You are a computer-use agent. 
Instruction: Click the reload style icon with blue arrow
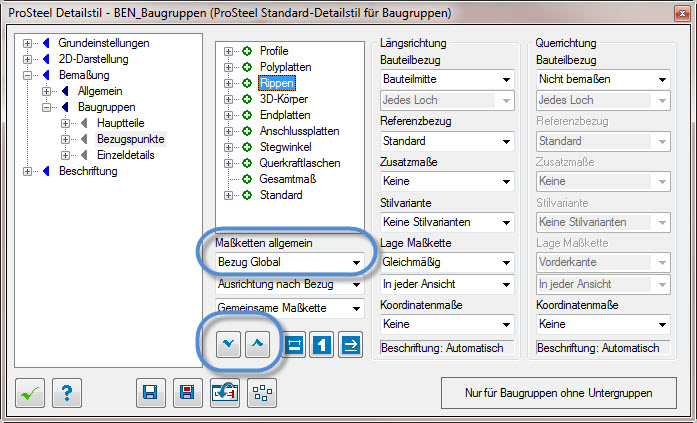225,393
